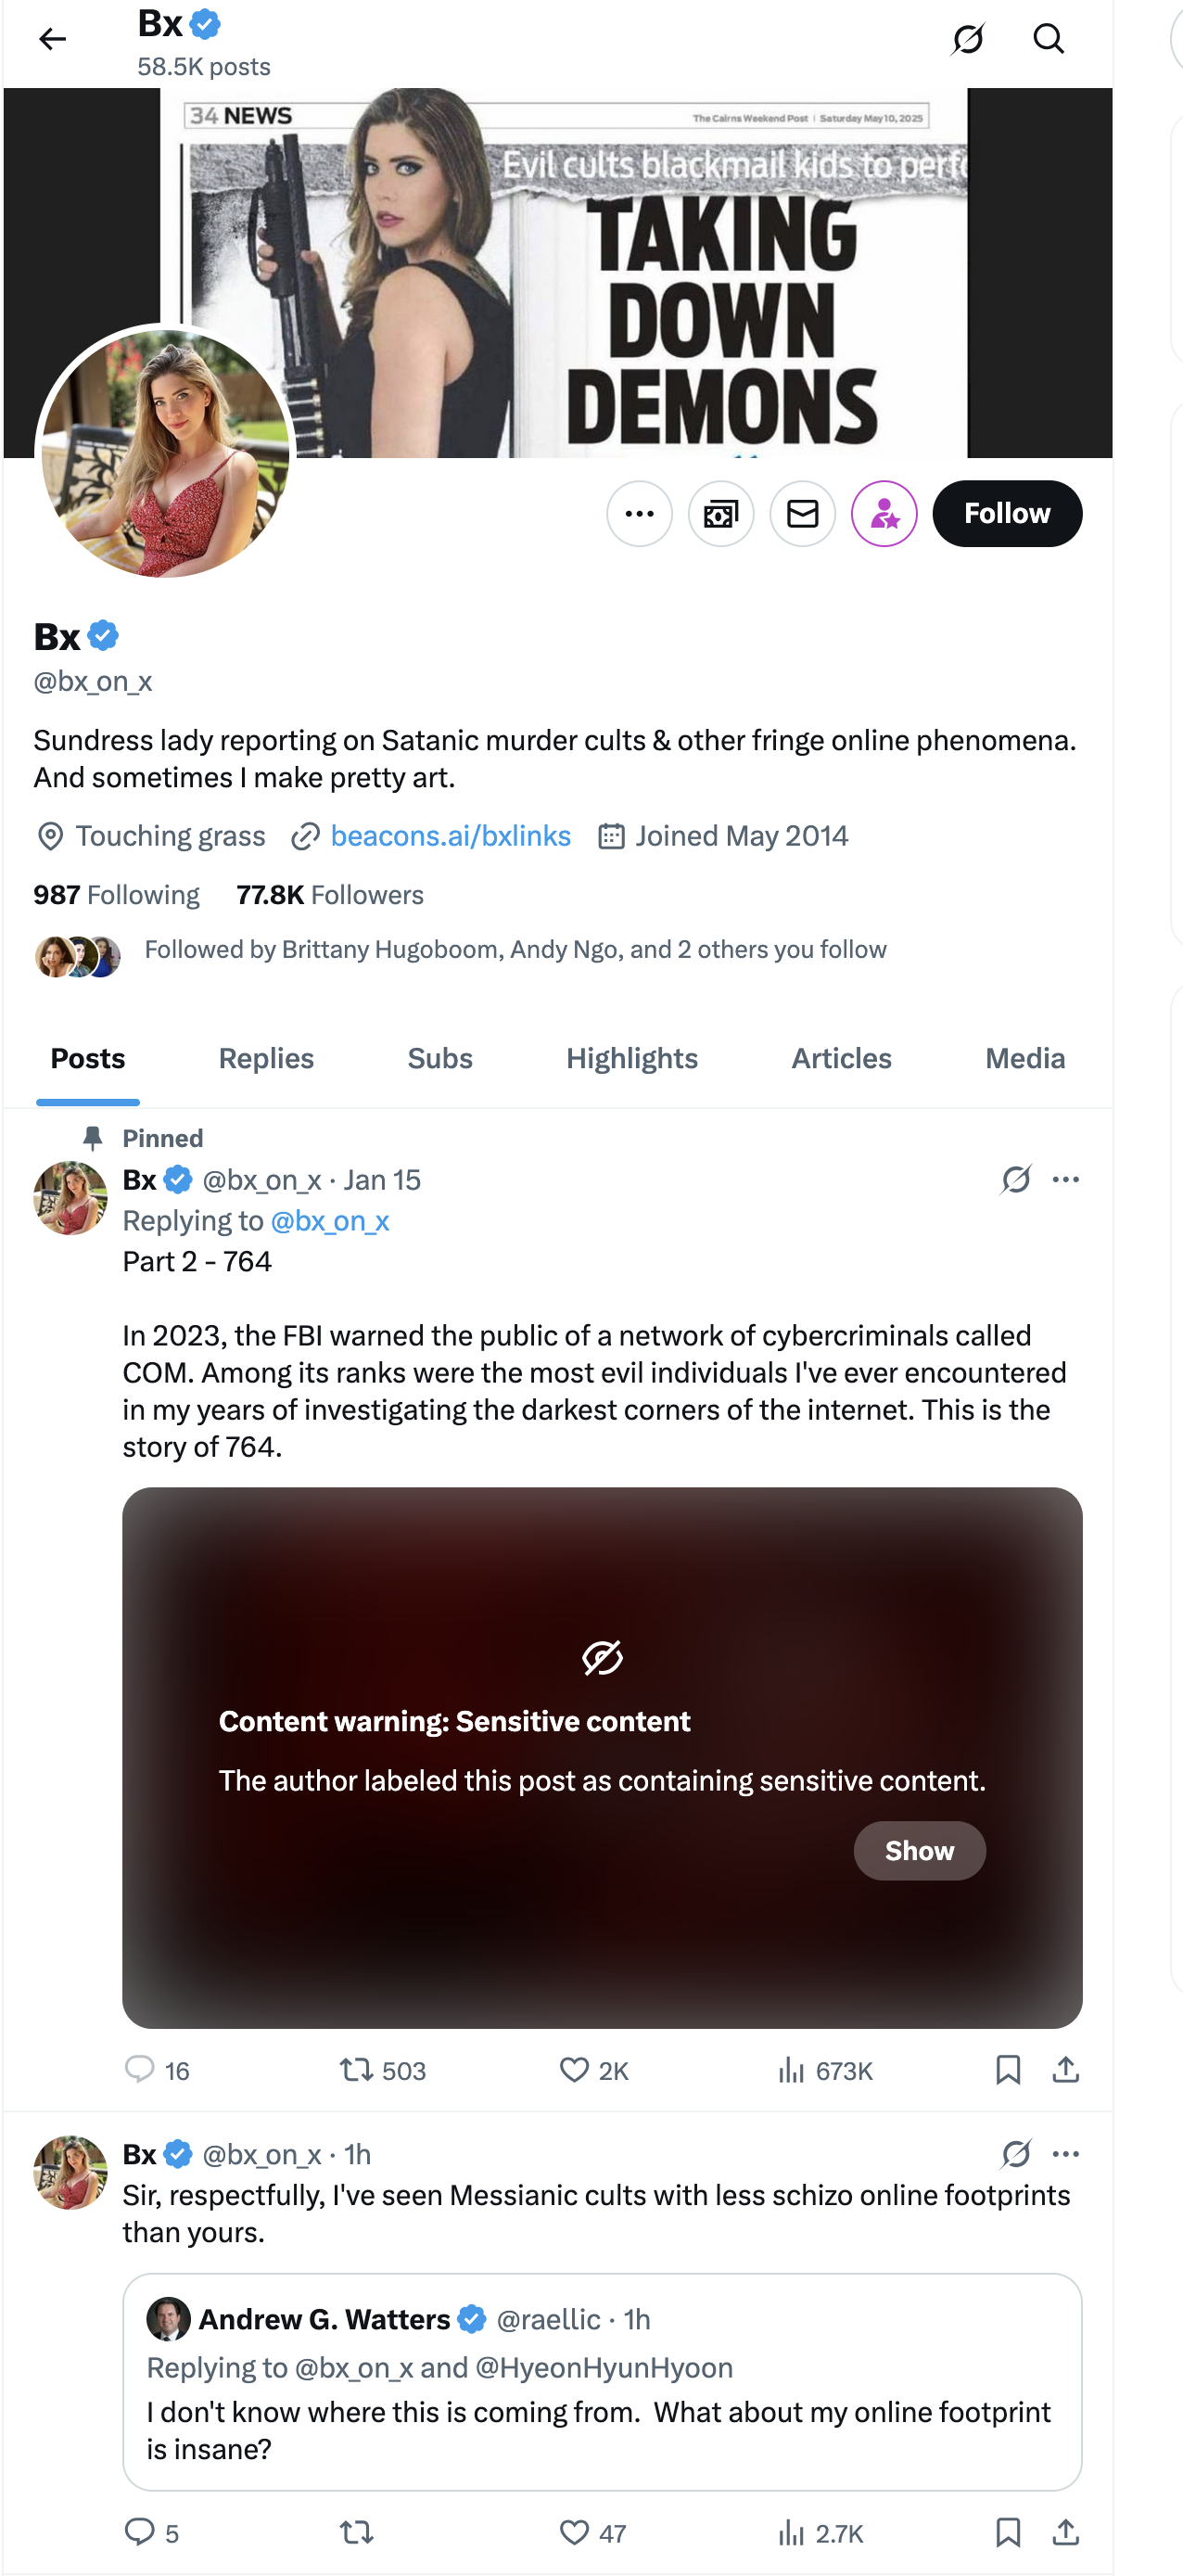Follow the Bx account
1183x2576 pixels.
tap(1006, 514)
